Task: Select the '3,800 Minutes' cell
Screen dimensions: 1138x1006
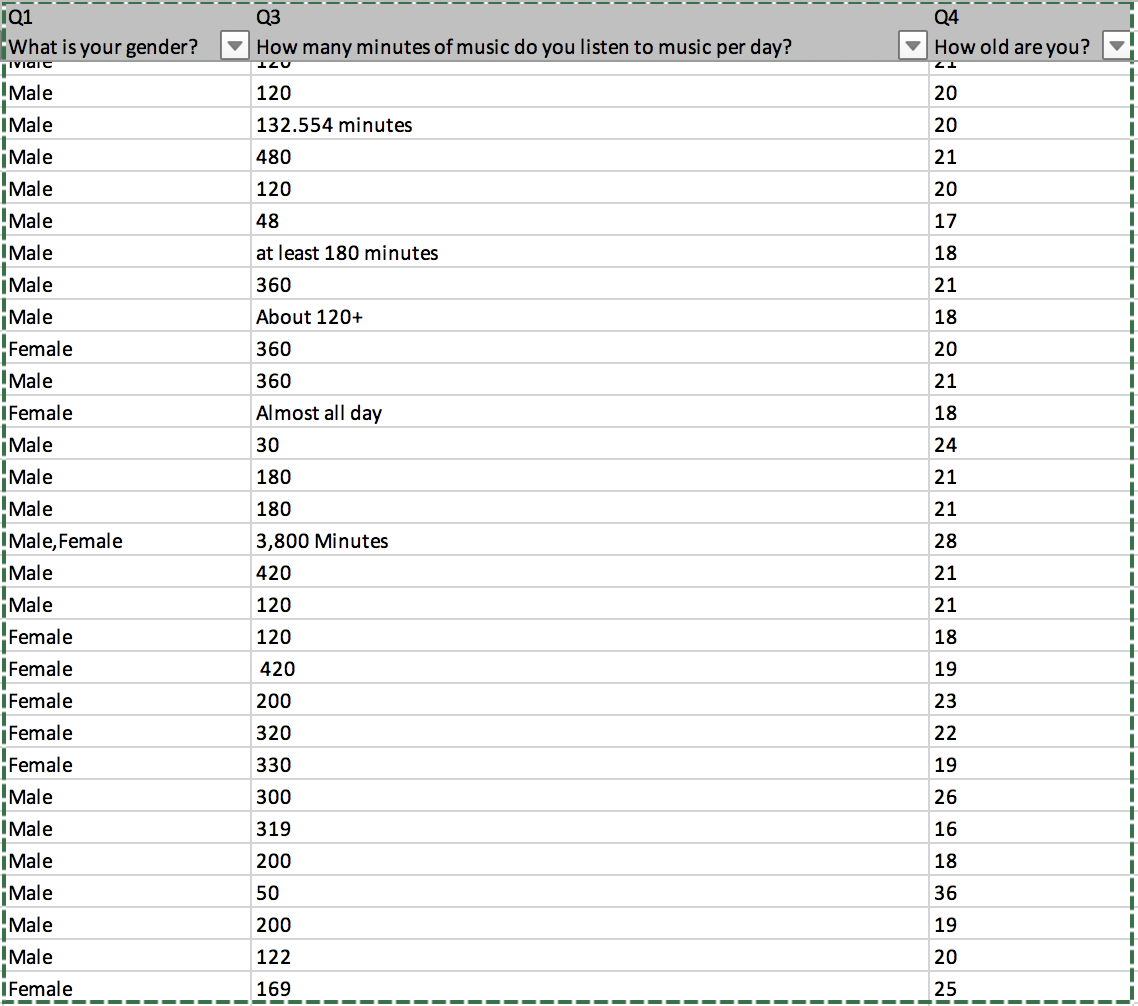Action: click(x=590, y=541)
